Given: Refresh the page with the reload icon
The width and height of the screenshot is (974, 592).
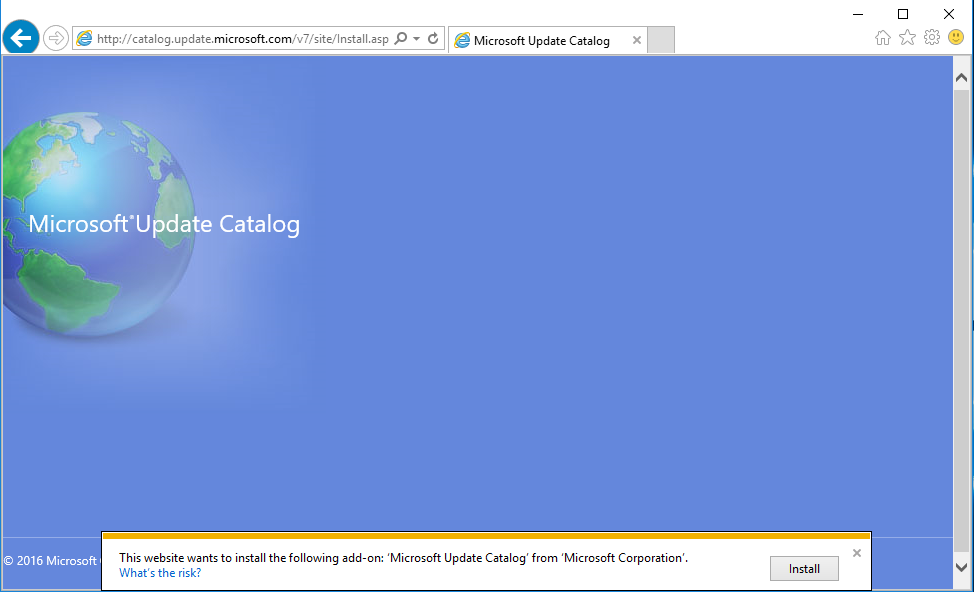Looking at the screenshot, I should 433,39.
